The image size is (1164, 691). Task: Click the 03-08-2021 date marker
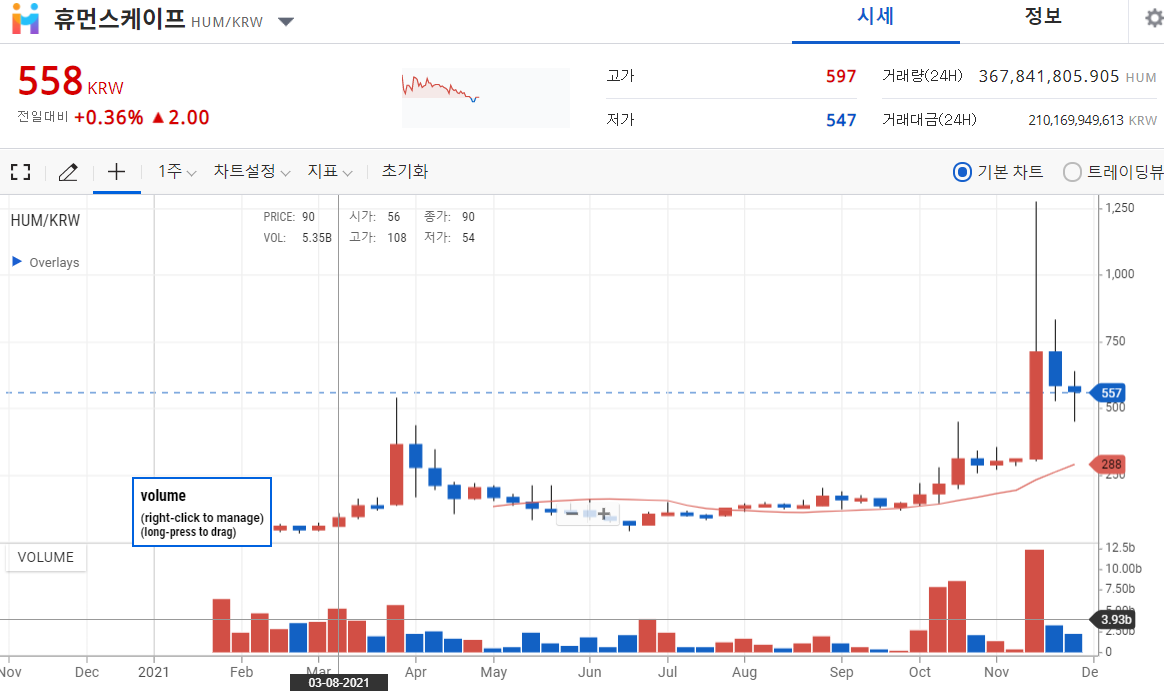(339, 682)
